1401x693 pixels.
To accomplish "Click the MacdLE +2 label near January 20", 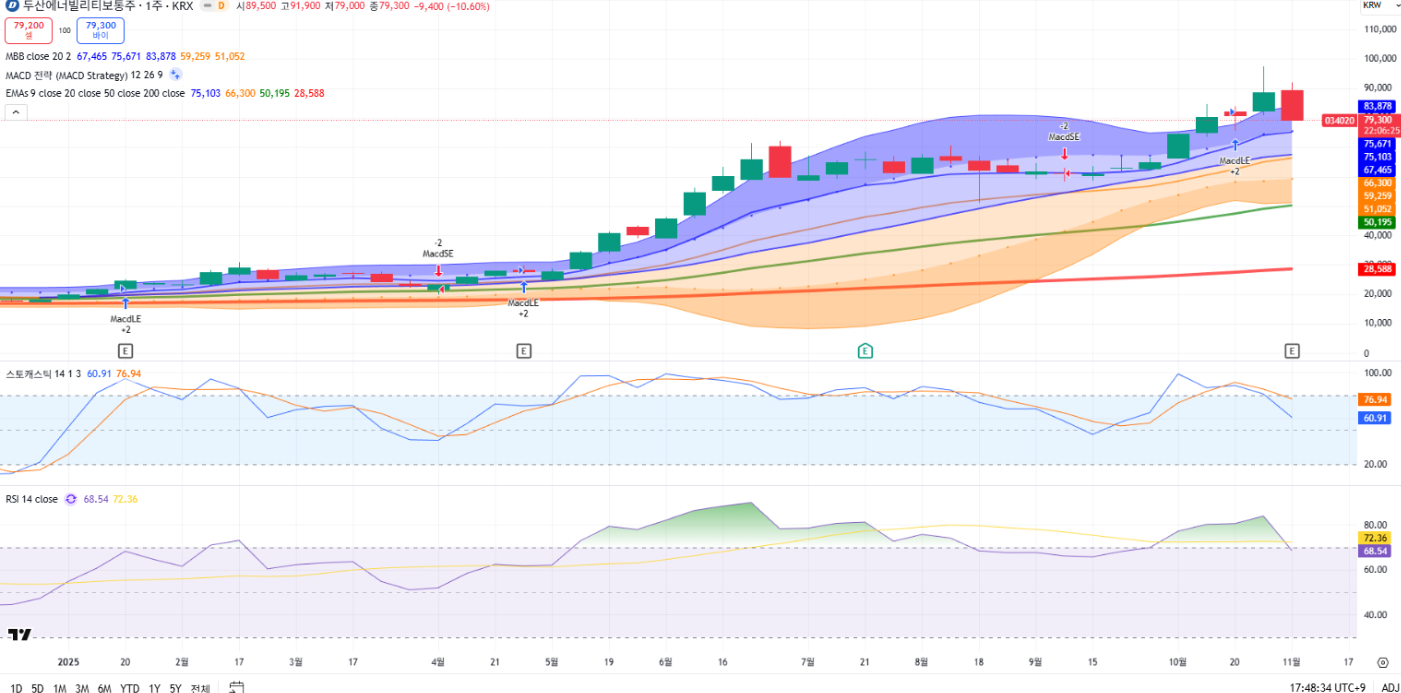I will coord(126,324).
